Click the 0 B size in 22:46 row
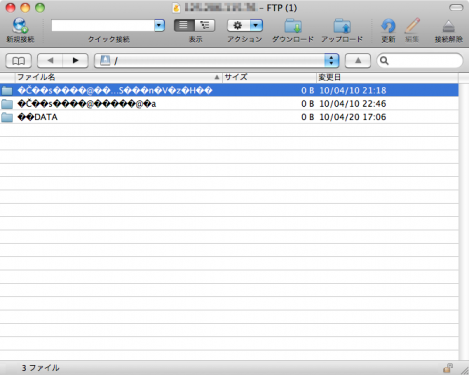 [x=308, y=104]
